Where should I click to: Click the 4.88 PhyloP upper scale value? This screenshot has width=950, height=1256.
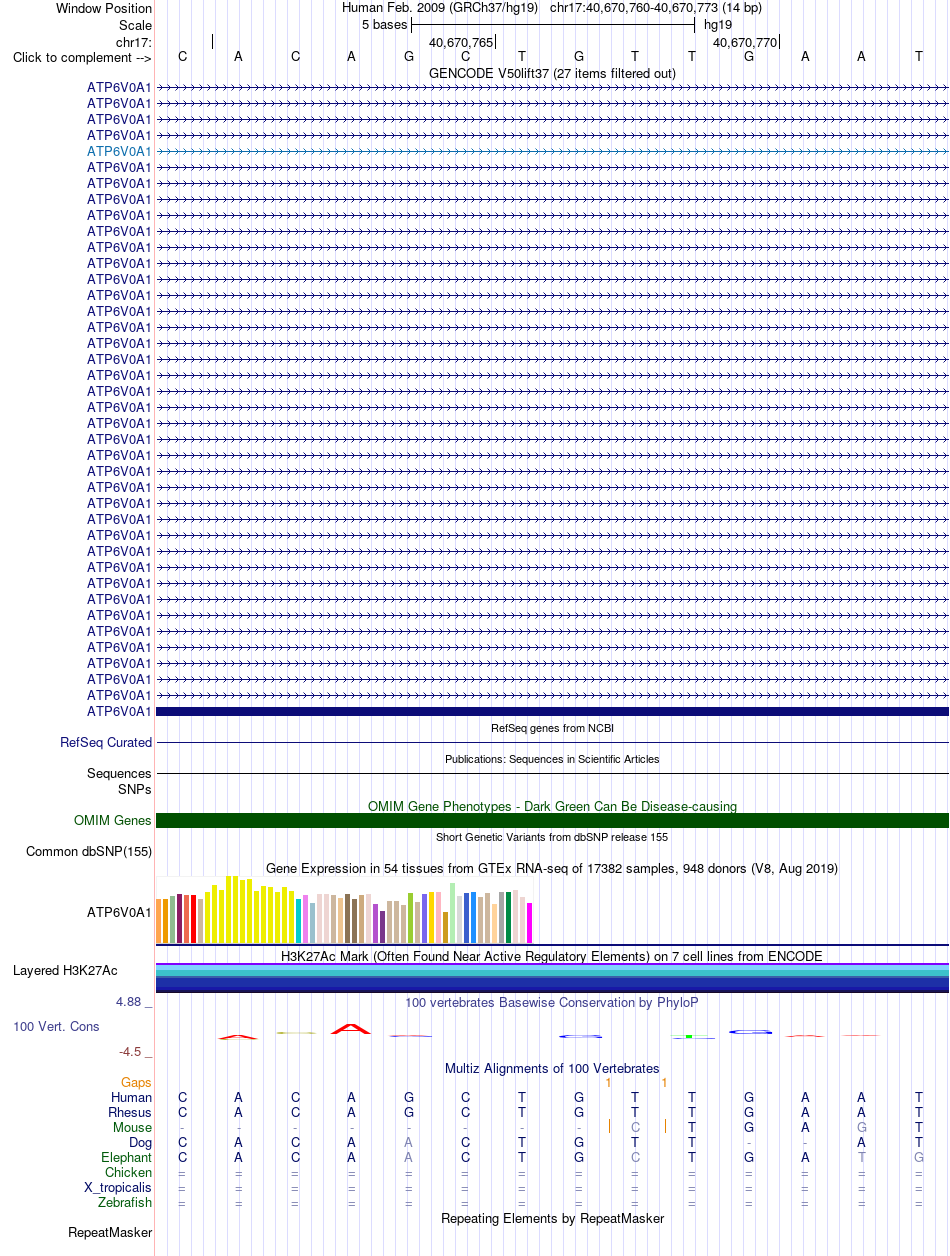[x=128, y=1002]
